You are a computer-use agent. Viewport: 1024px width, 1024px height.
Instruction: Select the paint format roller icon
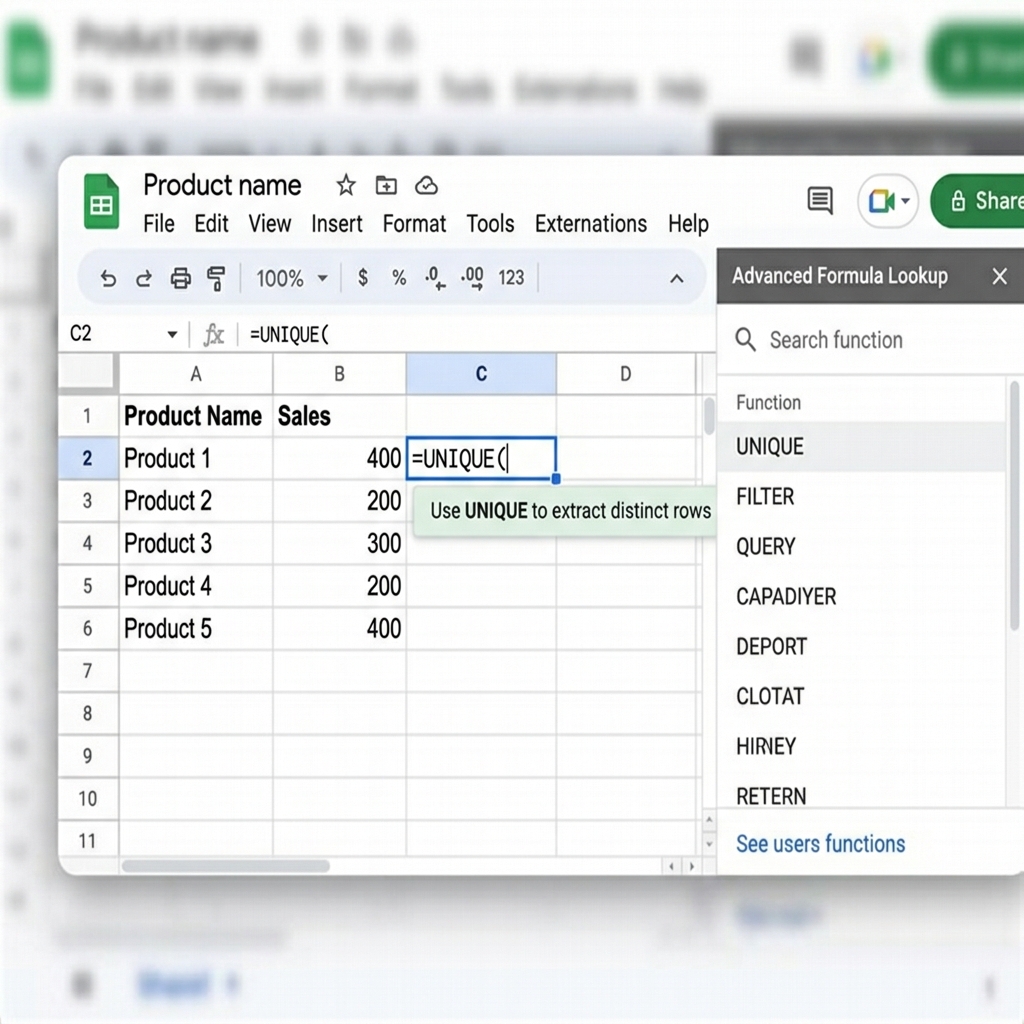(216, 279)
